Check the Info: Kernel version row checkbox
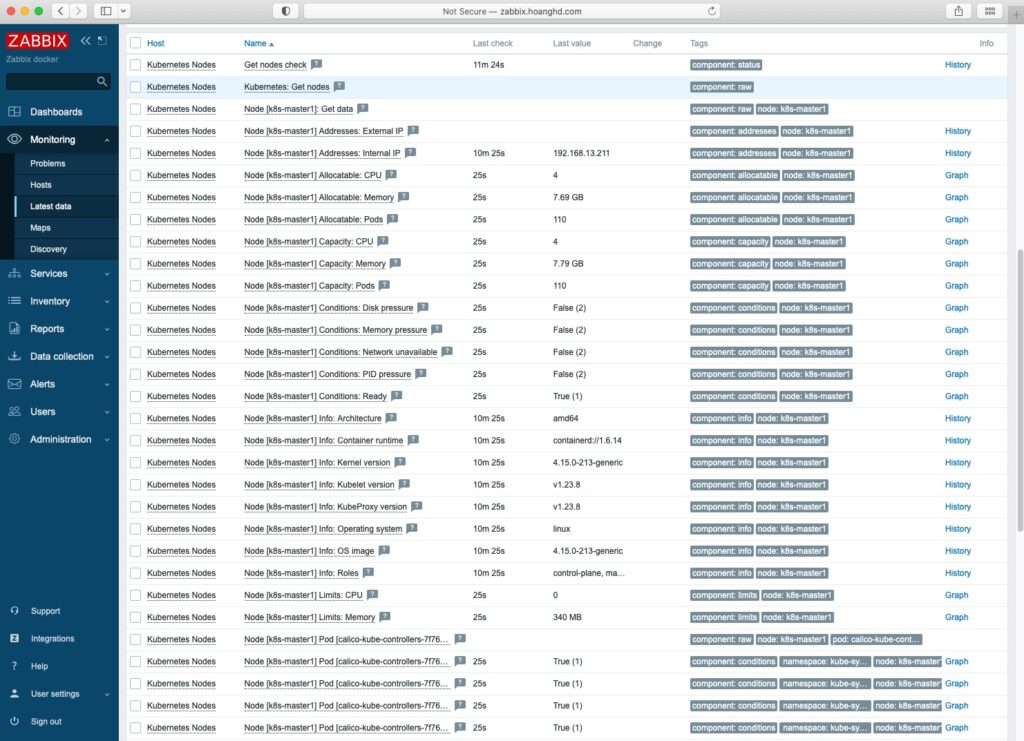The width and height of the screenshot is (1024, 741). (x=135, y=462)
